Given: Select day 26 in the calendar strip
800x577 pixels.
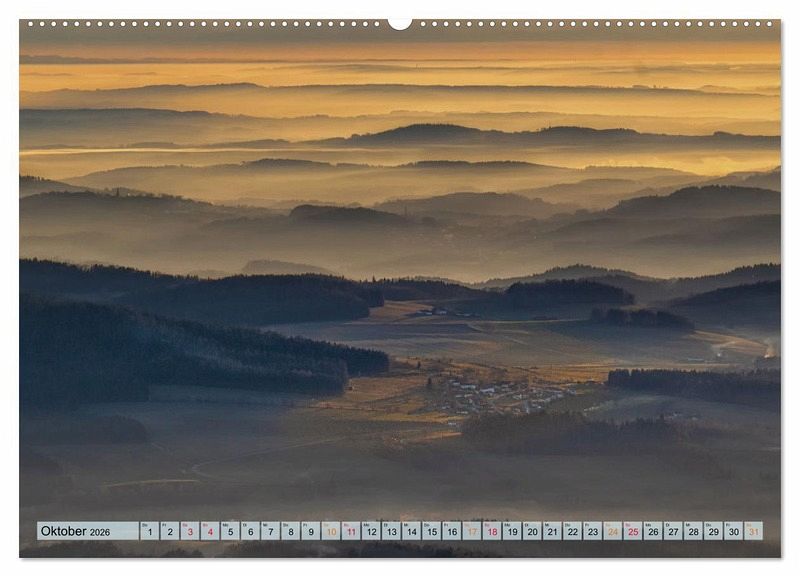Looking at the screenshot, I should tap(653, 531).
